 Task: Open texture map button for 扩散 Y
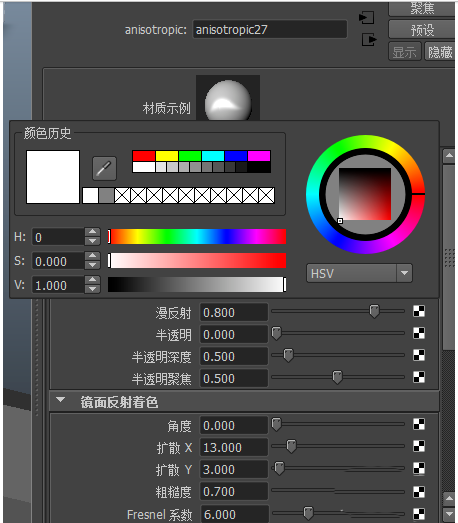419,469
